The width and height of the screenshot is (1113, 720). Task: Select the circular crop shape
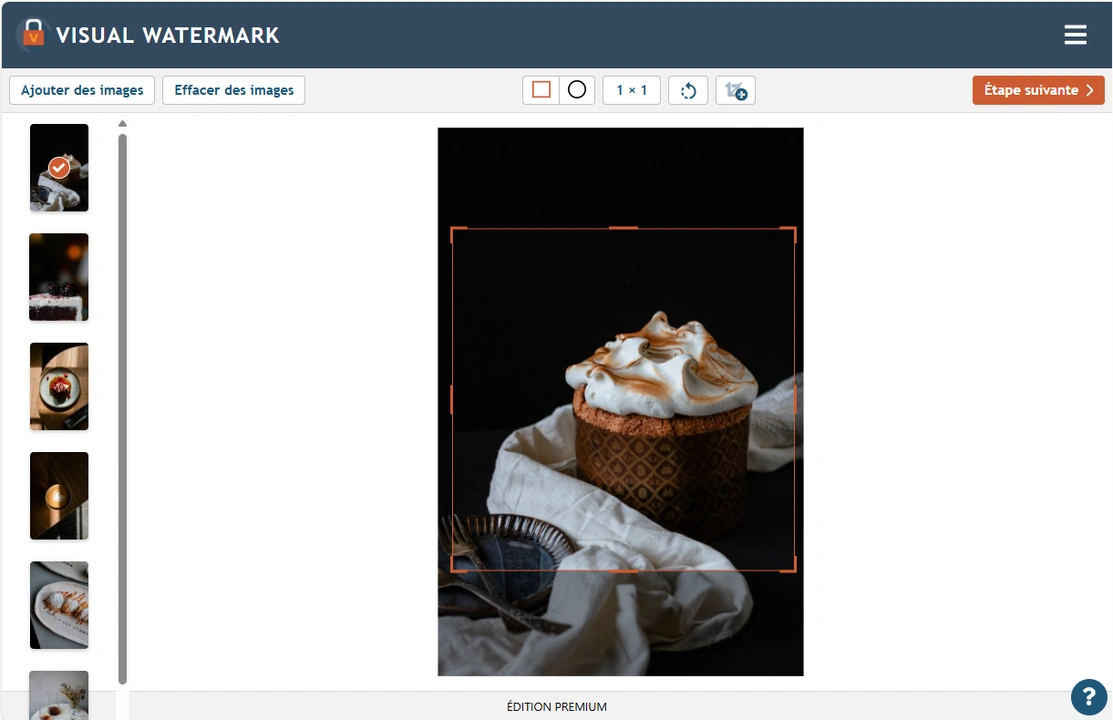click(x=577, y=90)
